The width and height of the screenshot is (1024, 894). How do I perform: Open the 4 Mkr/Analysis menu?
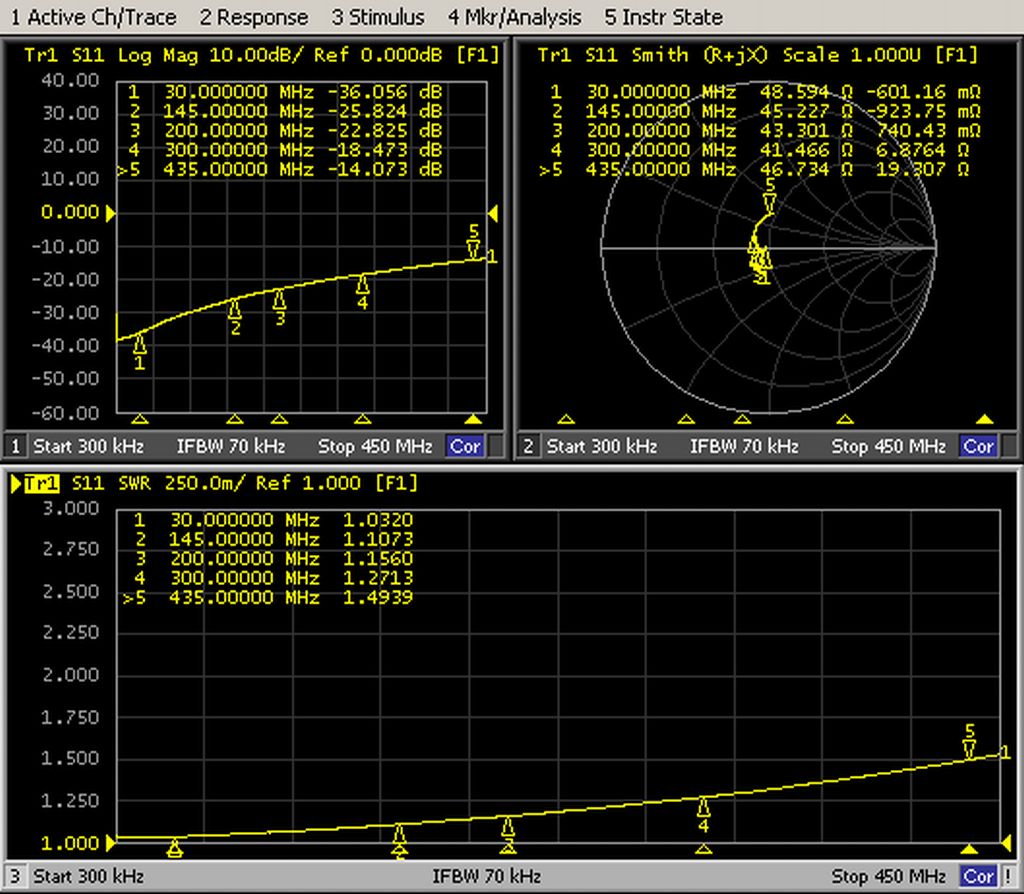(x=514, y=17)
